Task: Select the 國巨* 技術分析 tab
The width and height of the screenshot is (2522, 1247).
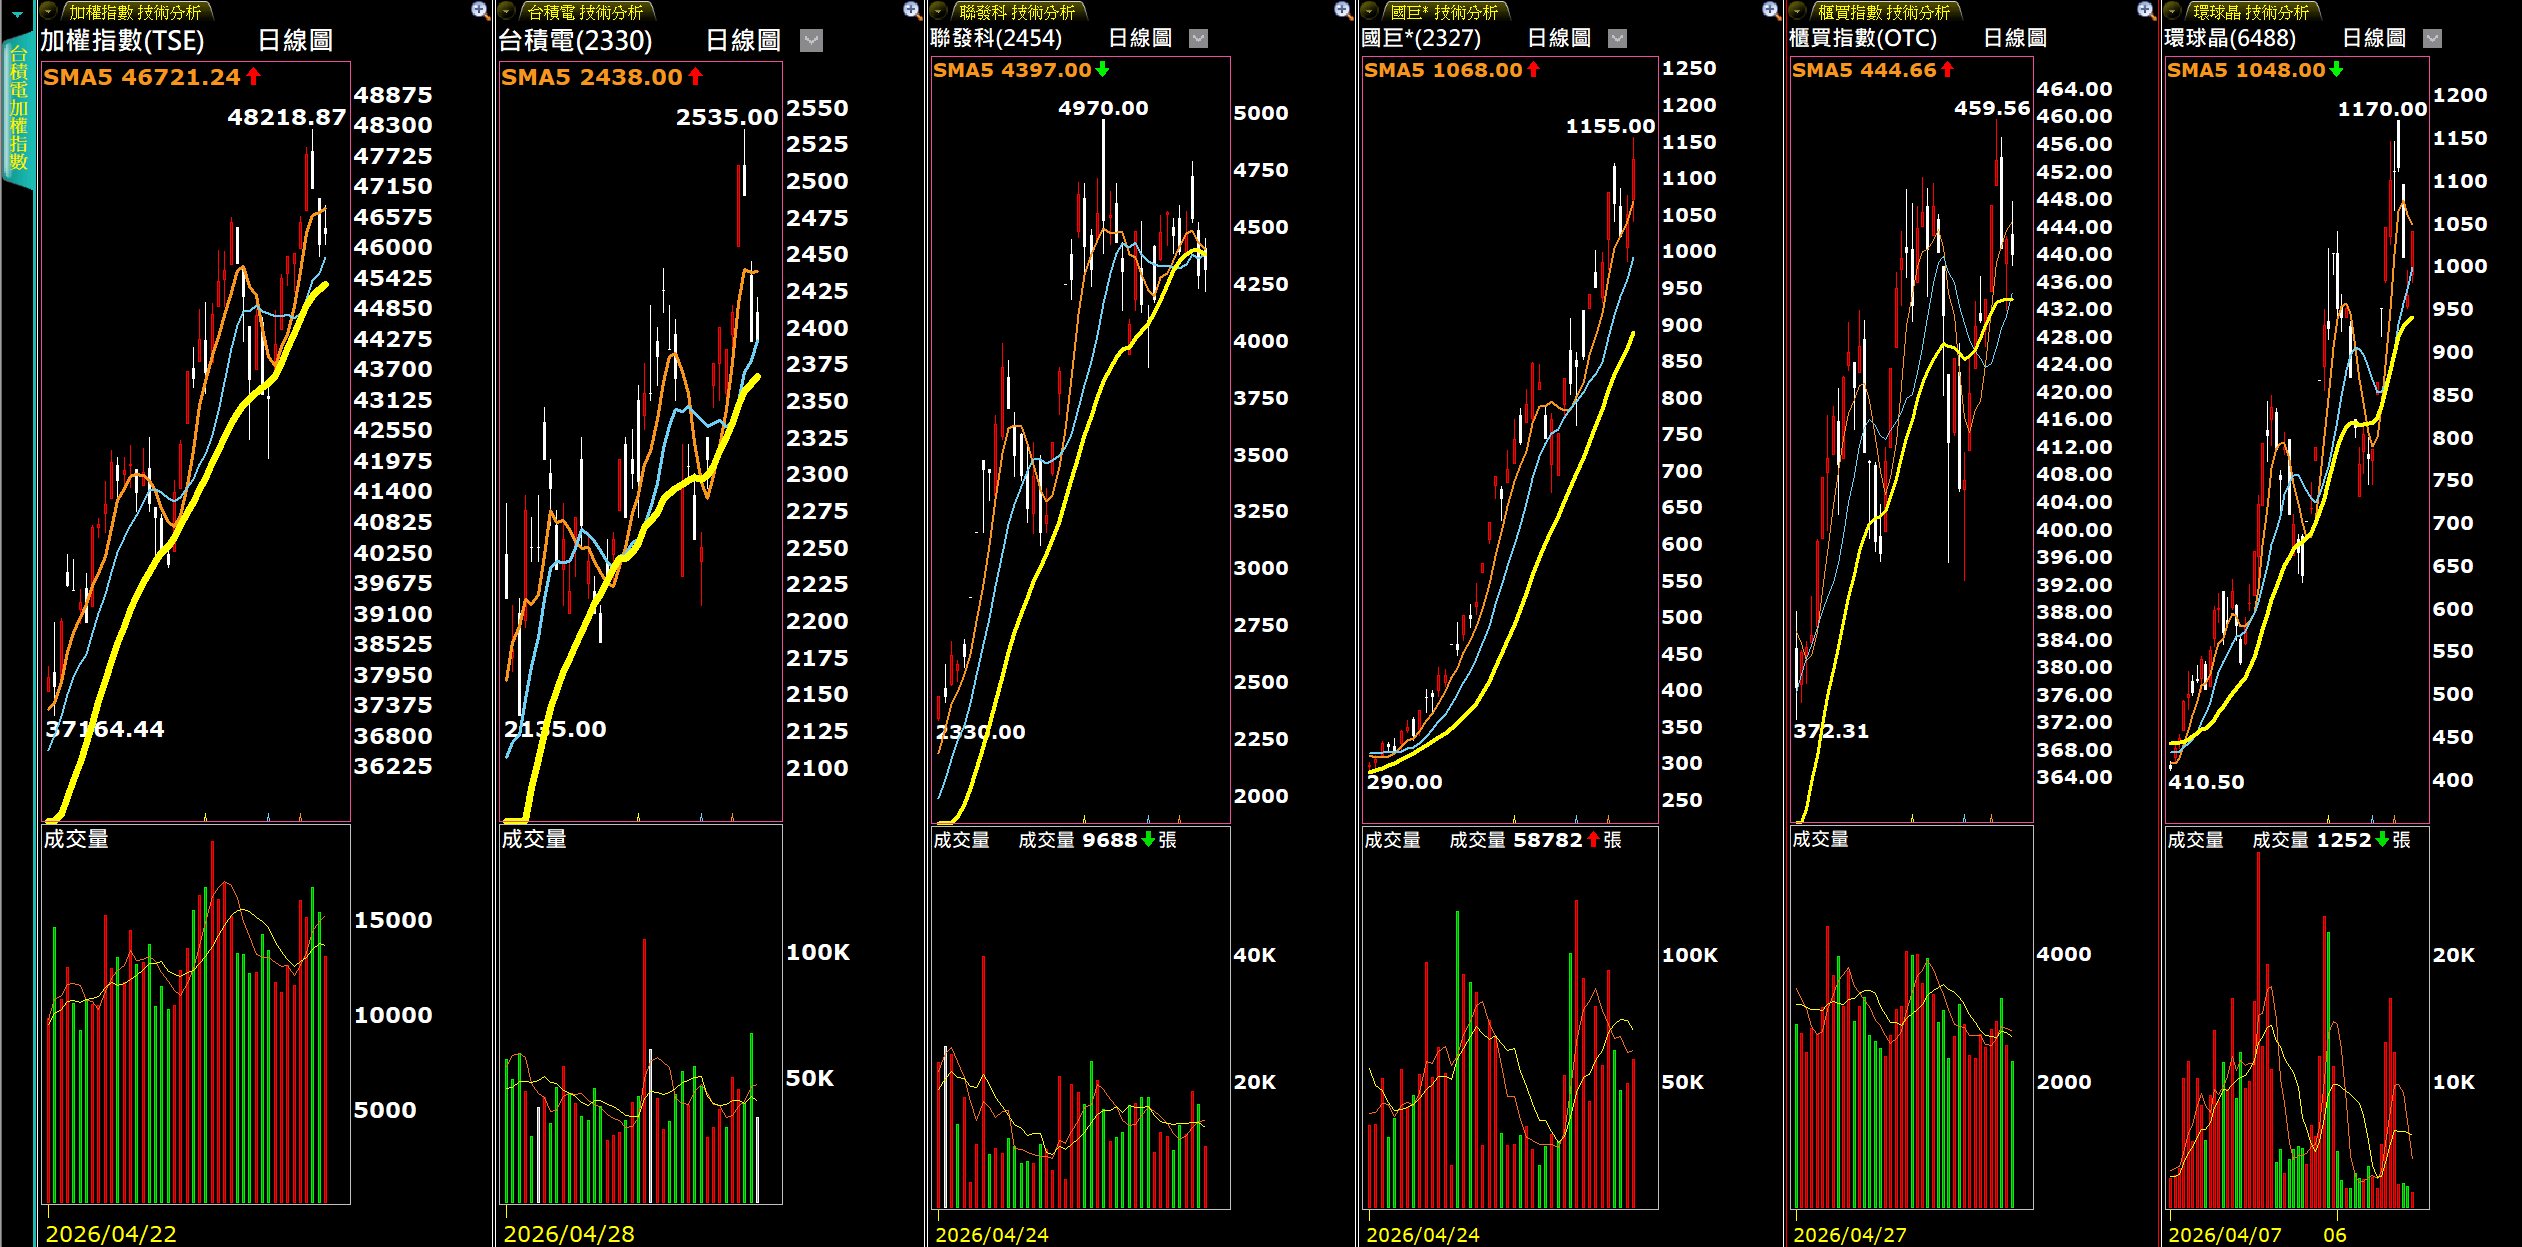Action: point(1444,12)
